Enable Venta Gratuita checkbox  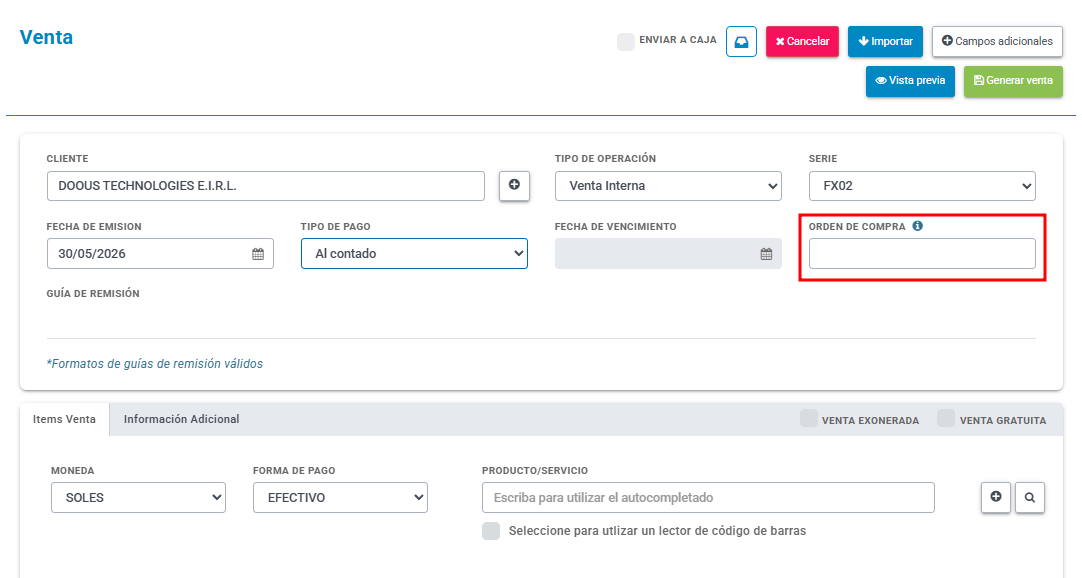click(946, 418)
